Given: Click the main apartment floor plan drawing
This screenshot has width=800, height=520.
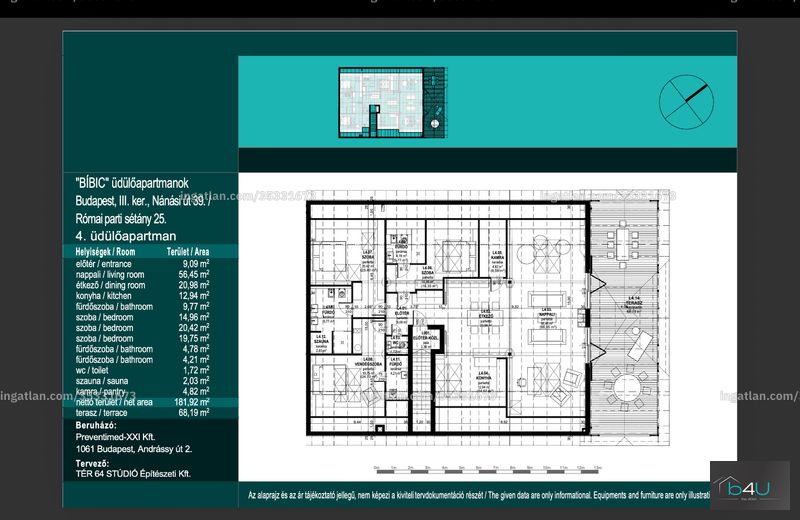Looking at the screenshot, I should coord(487,319).
